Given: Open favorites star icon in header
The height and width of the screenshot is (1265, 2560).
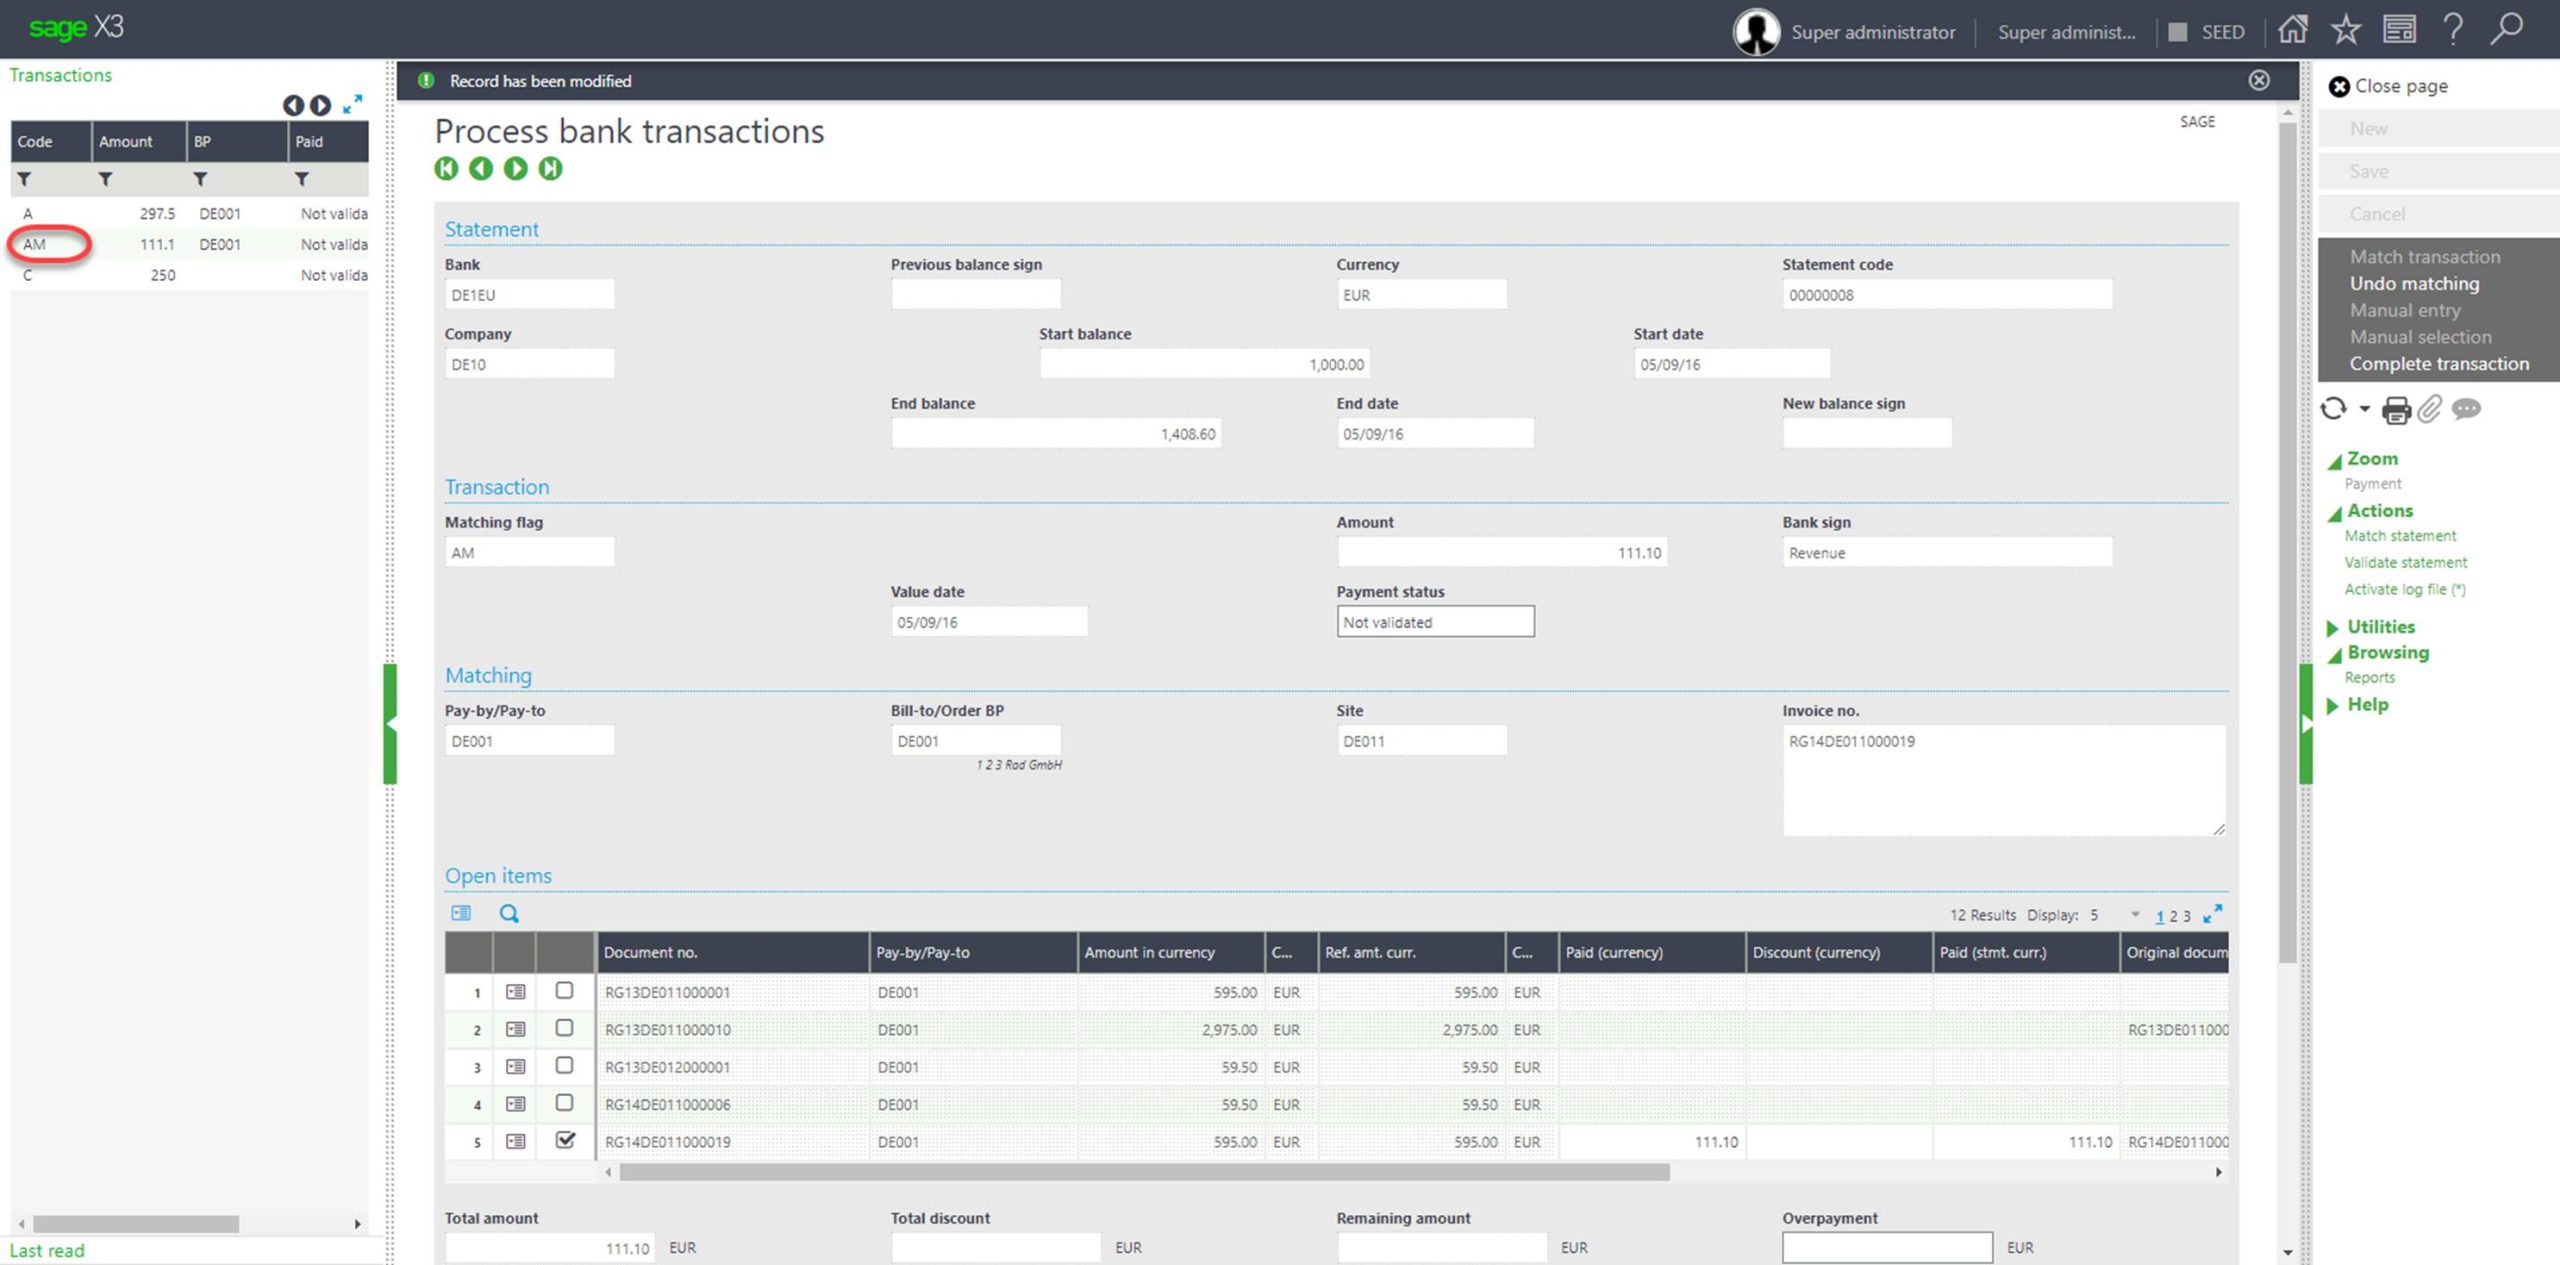Looking at the screenshot, I should pyautogui.click(x=2345, y=30).
